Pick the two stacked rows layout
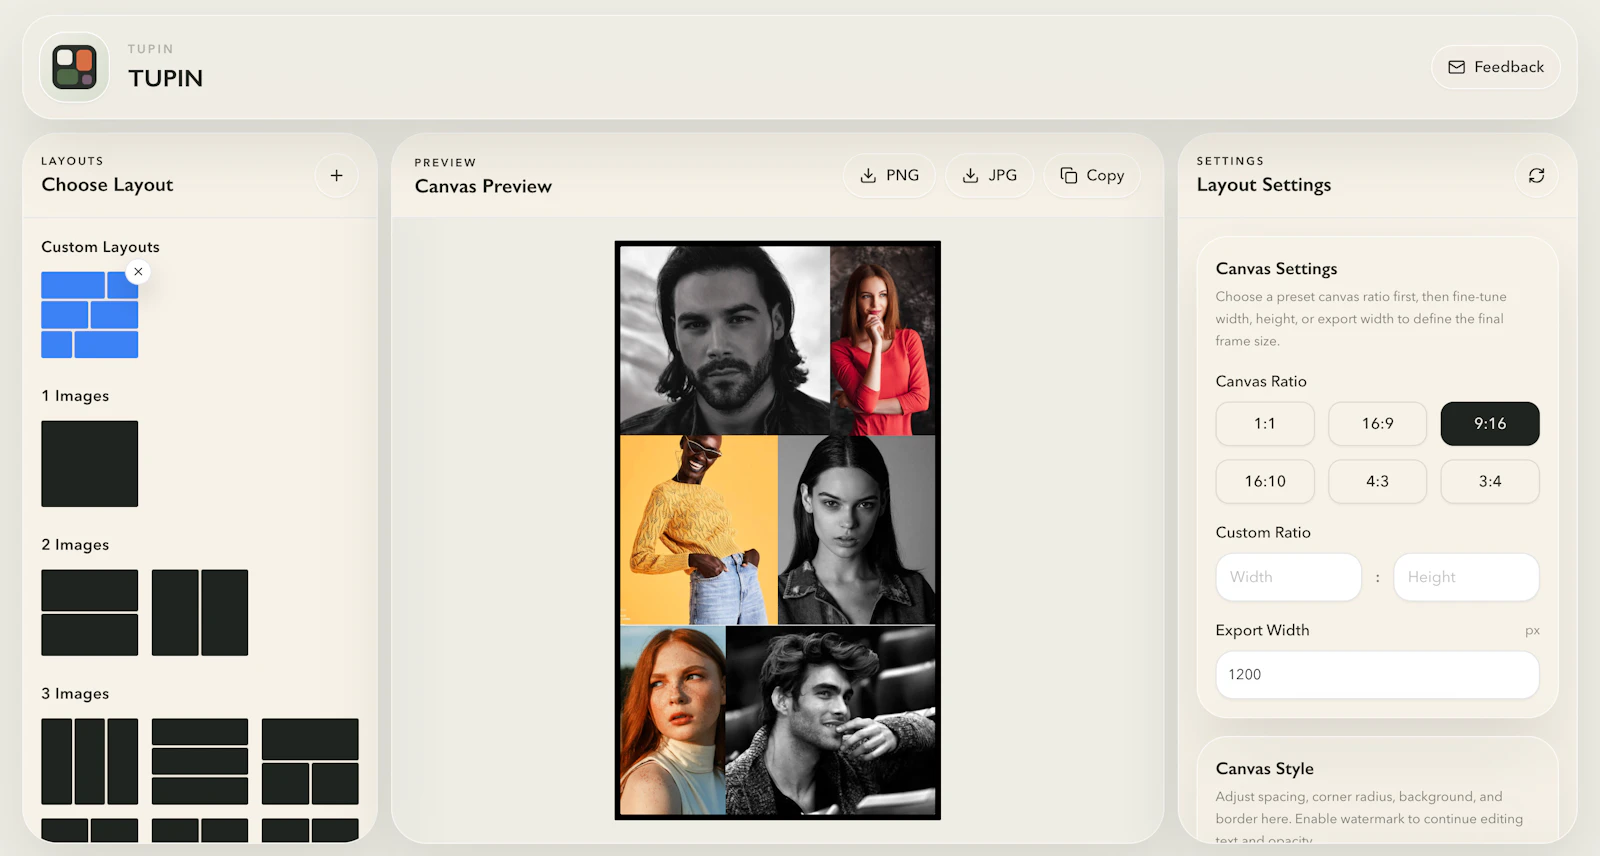This screenshot has width=1600, height=856. tap(90, 613)
